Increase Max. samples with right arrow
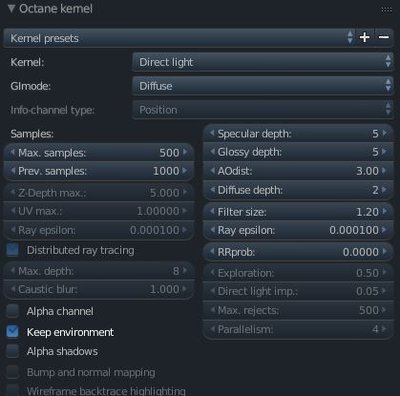 185,152
